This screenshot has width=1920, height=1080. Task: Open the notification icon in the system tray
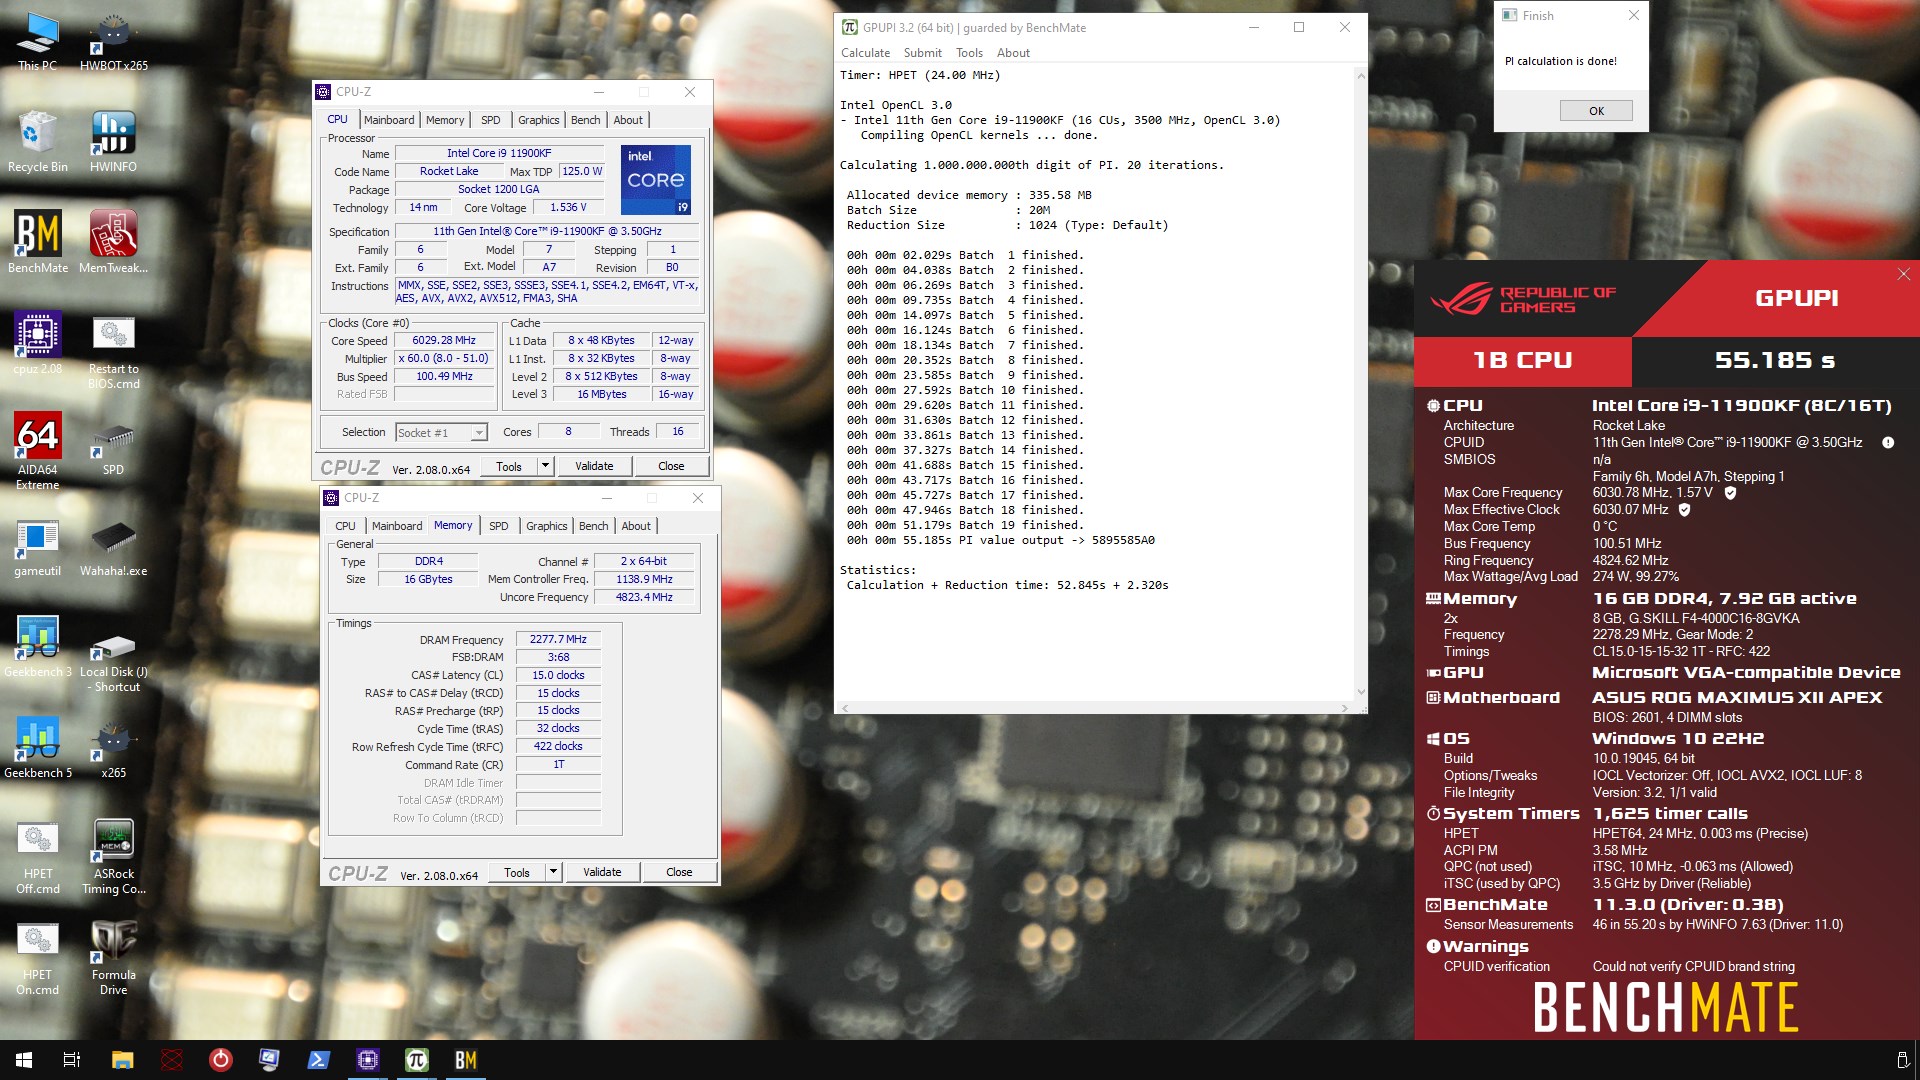(x=1902, y=1060)
